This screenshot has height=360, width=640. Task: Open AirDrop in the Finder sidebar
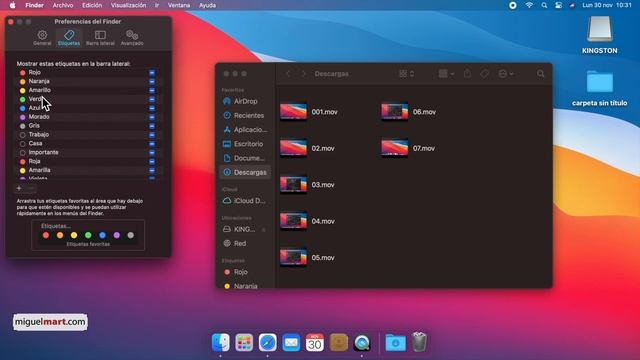coord(245,101)
